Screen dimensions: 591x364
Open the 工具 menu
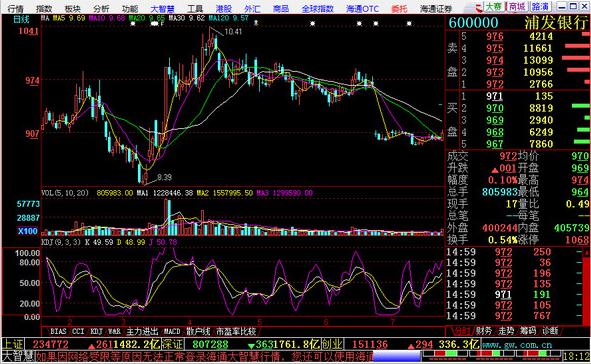click(x=195, y=8)
